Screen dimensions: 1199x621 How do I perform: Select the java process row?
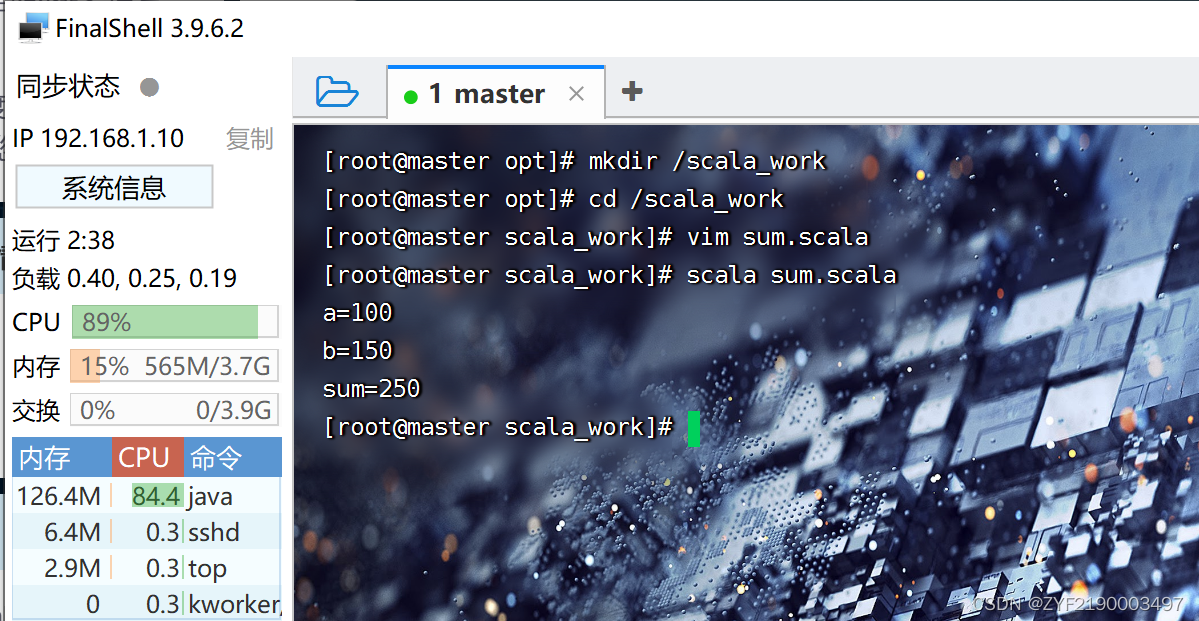[x=147, y=496]
